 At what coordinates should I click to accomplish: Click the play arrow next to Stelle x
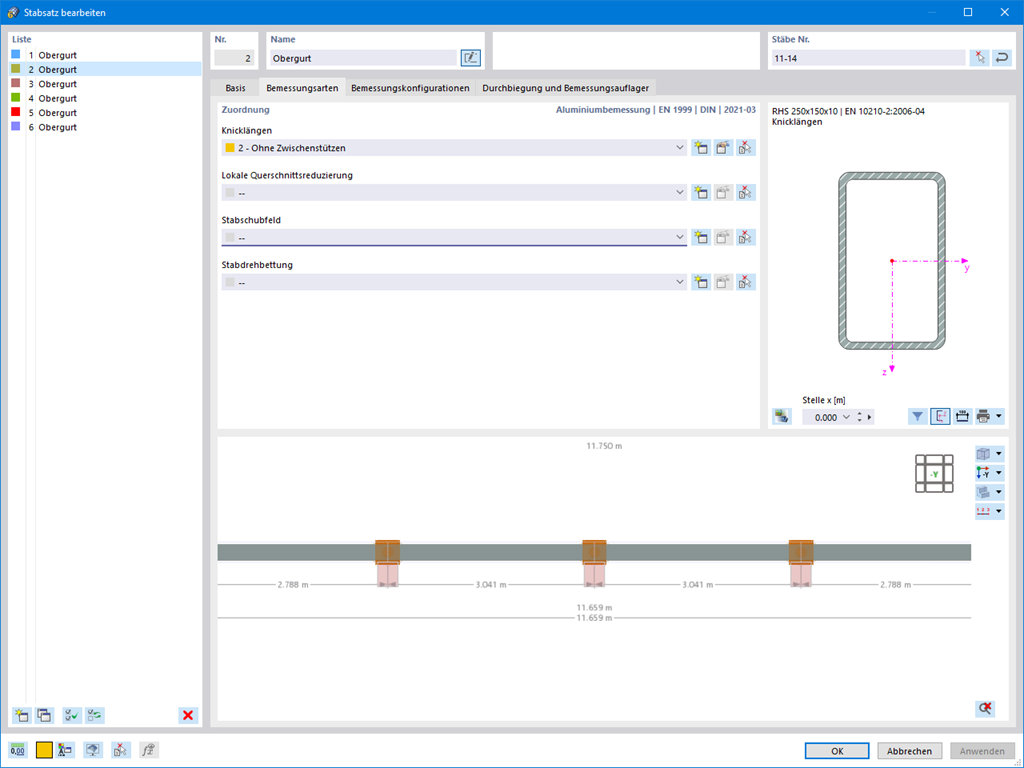[x=869, y=417]
